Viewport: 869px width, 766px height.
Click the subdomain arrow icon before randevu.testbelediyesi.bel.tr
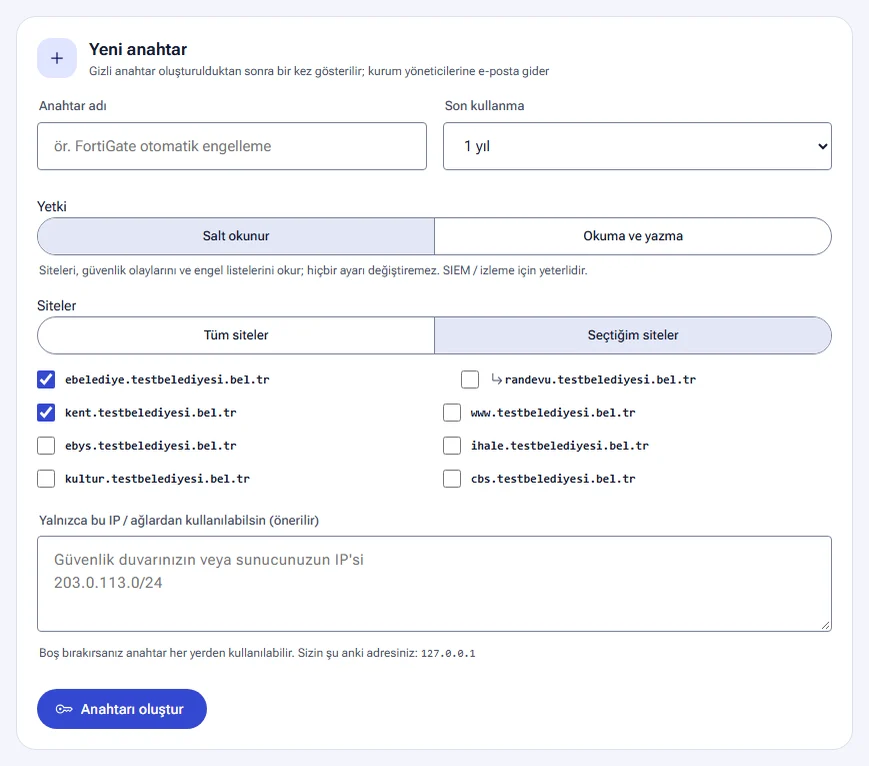pos(497,379)
